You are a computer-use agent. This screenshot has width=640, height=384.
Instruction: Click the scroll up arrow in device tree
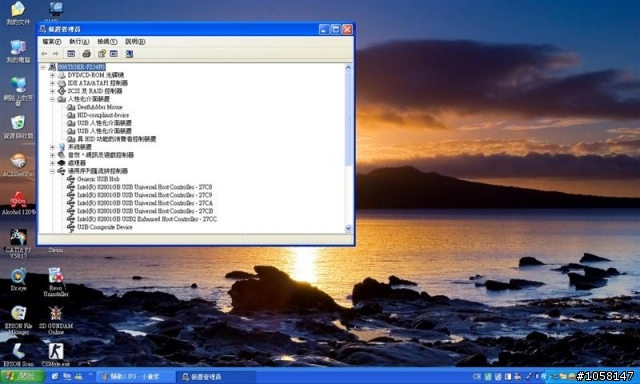coord(349,67)
